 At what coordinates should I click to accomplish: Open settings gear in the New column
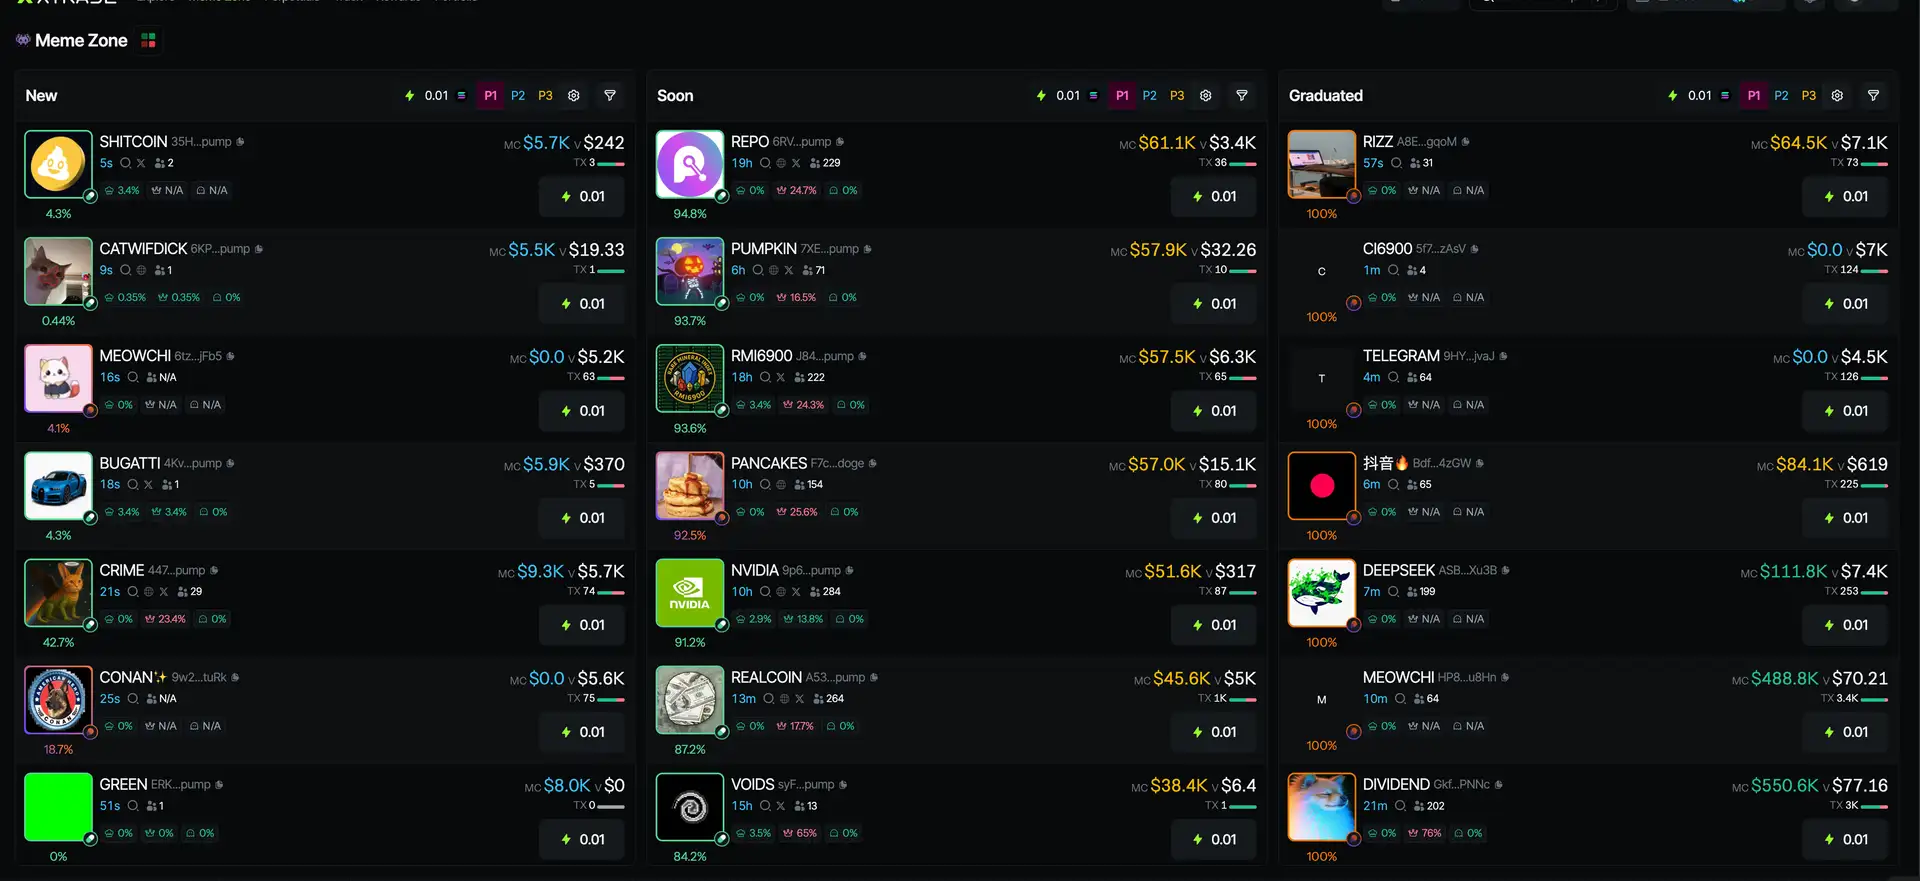pyautogui.click(x=574, y=95)
